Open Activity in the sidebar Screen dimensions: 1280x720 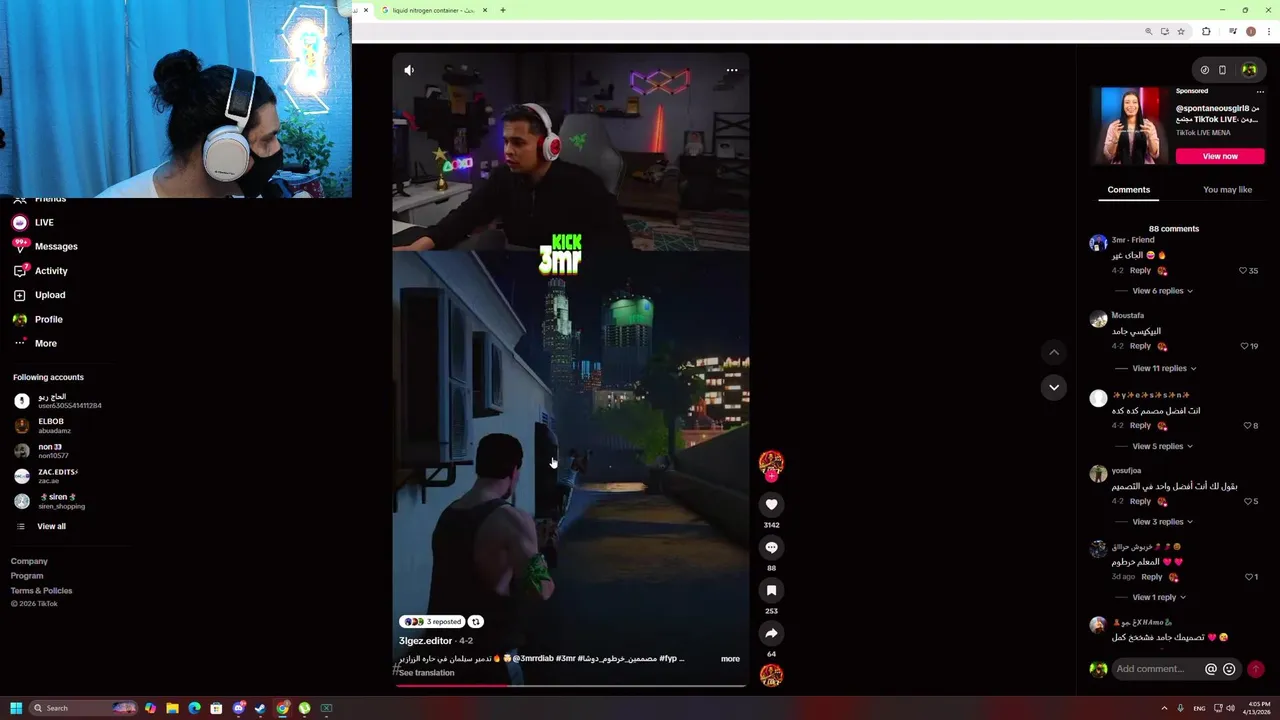point(41,271)
